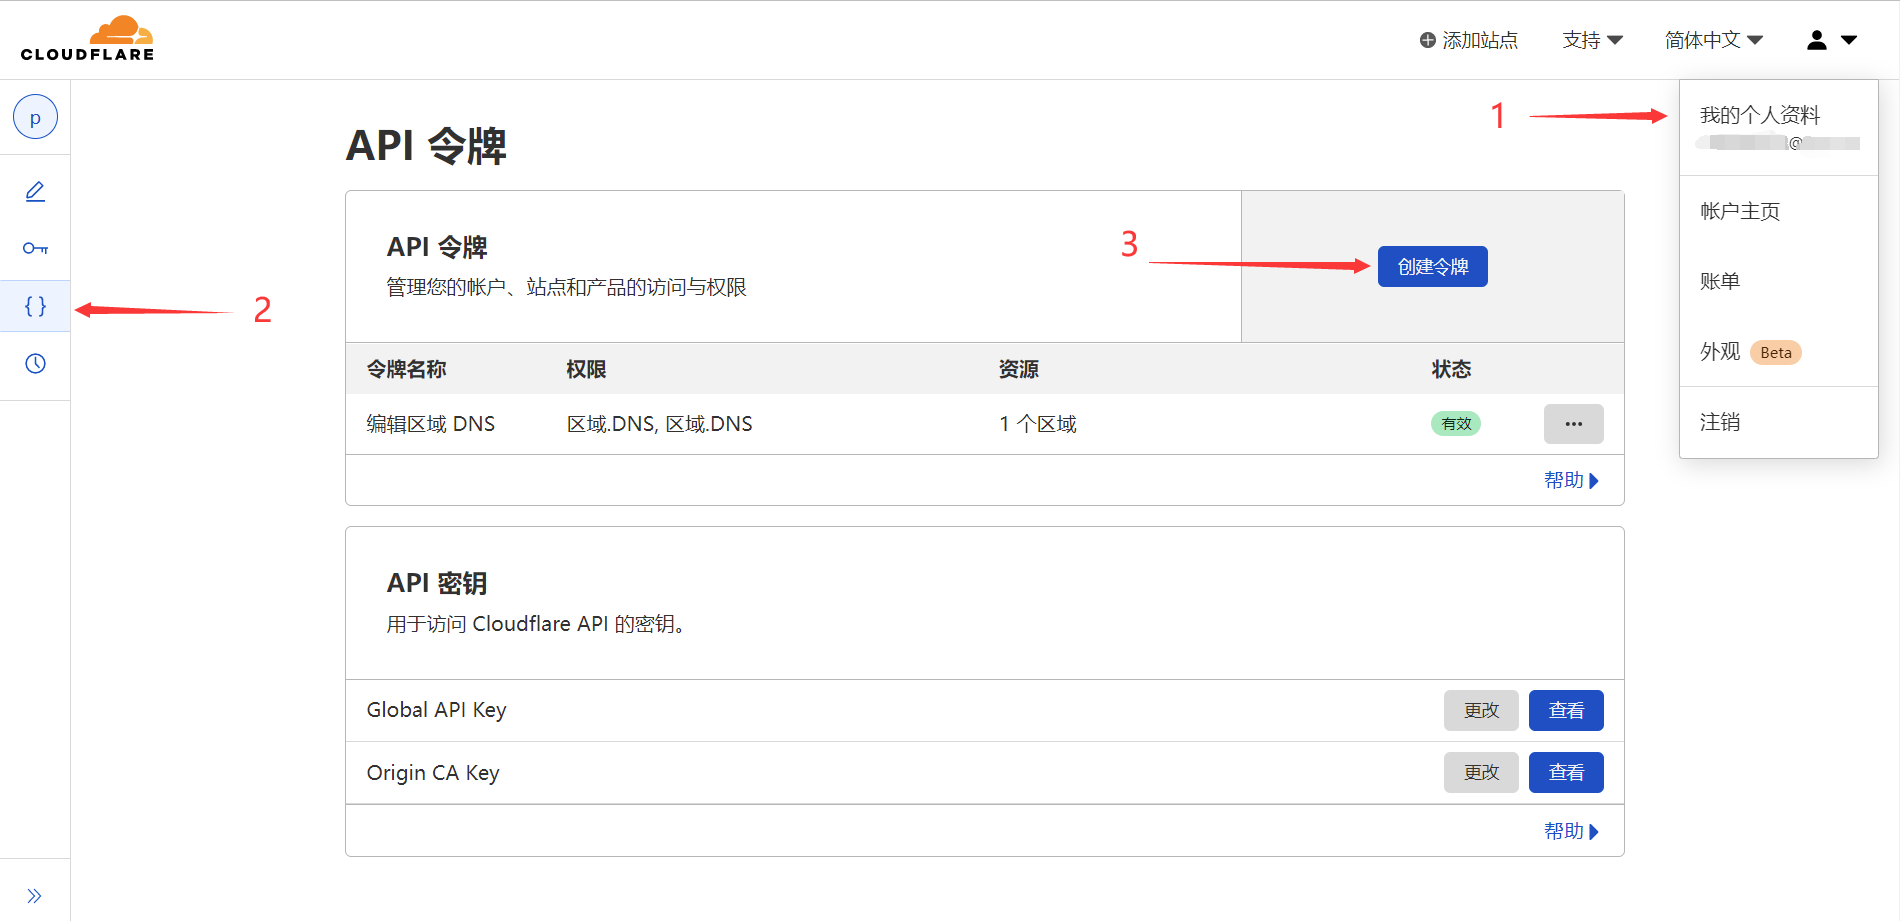The image size is (1900, 921).
Task: Click the Cloudflare logo in the top left
Action: [x=87, y=37]
